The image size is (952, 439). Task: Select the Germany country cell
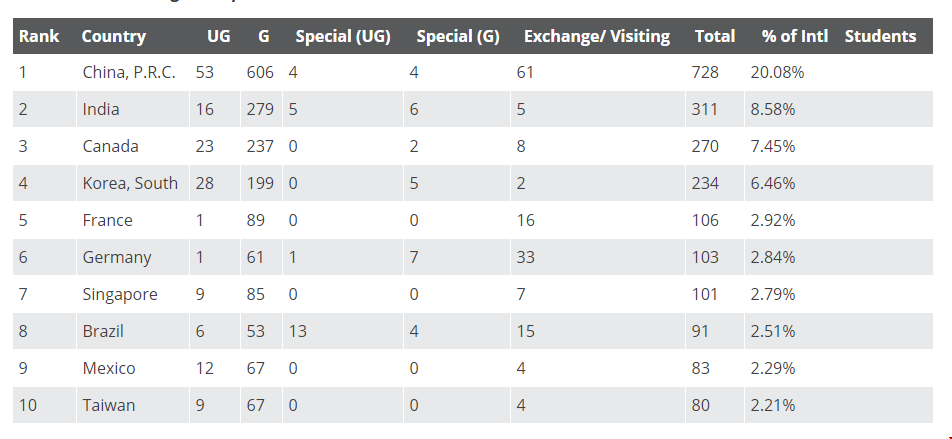click(x=117, y=257)
